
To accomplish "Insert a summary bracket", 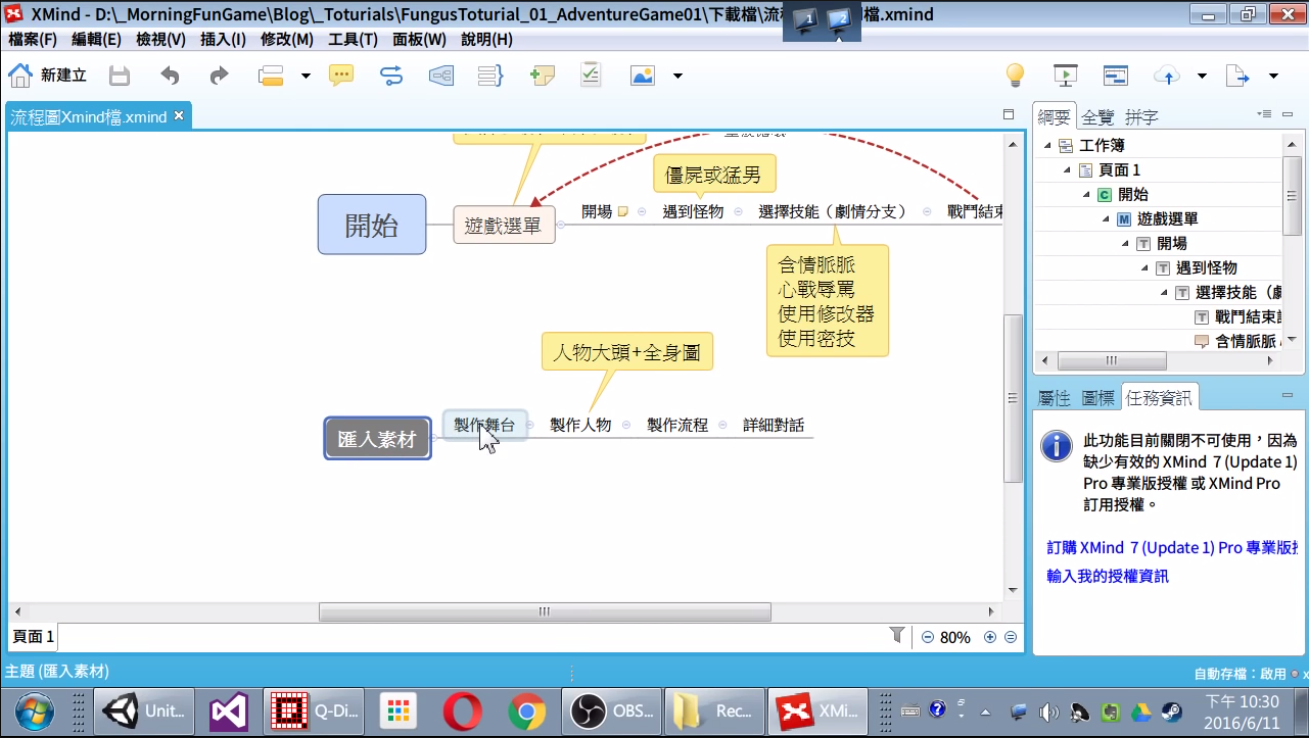I will pyautogui.click(x=490, y=76).
